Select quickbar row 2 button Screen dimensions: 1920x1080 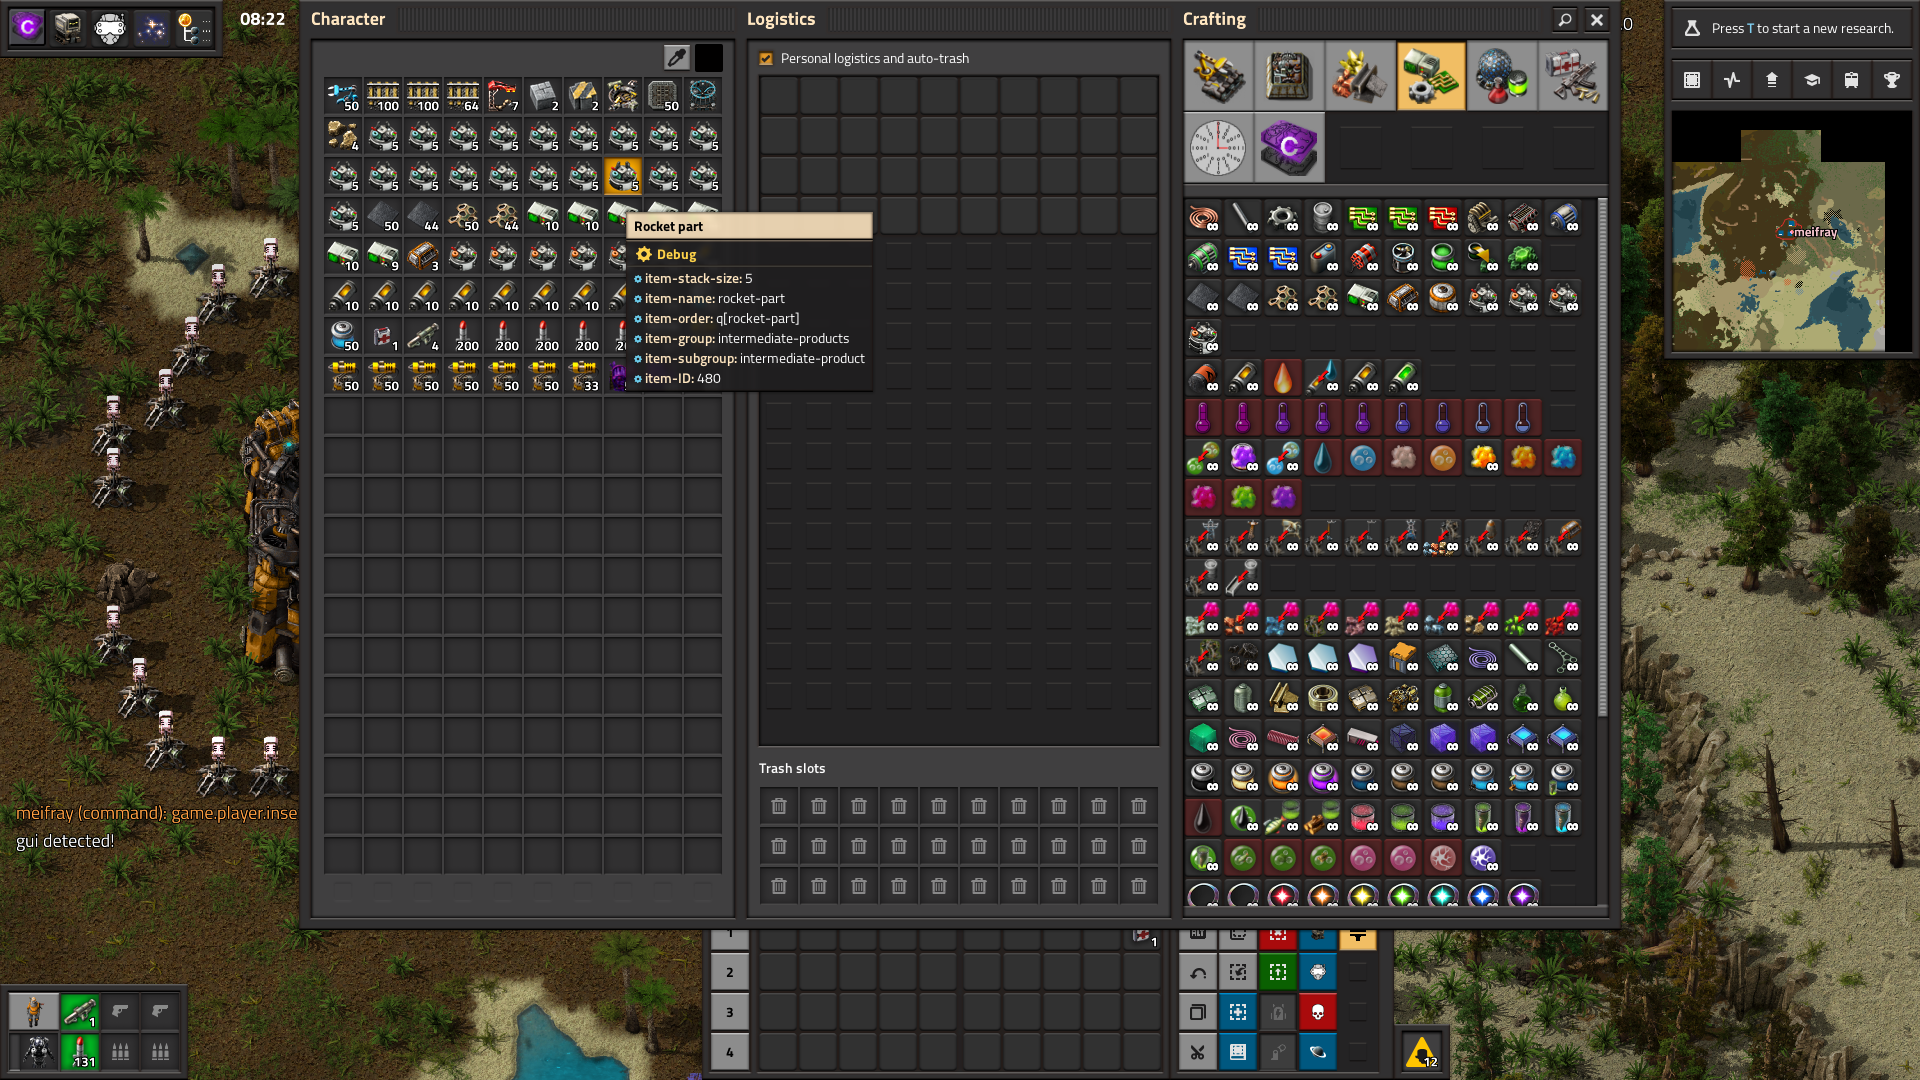click(x=730, y=972)
